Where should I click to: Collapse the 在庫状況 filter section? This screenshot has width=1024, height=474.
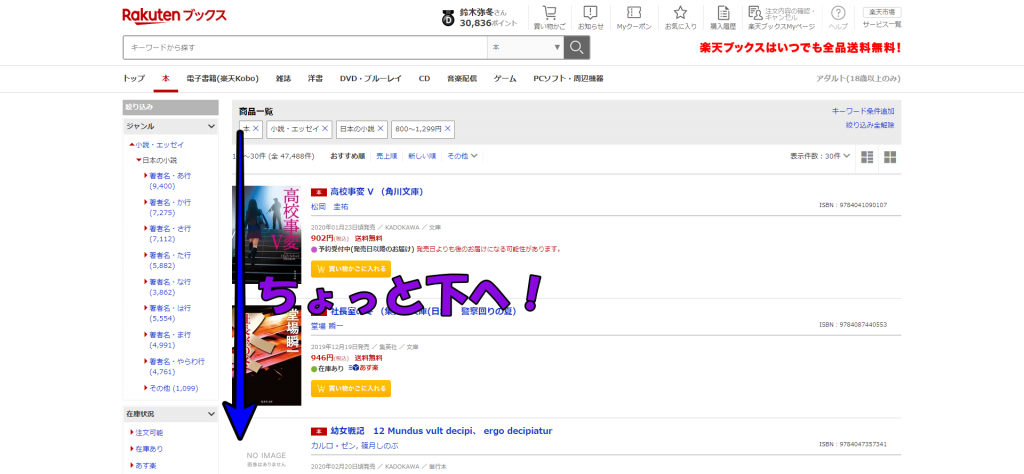[211, 414]
